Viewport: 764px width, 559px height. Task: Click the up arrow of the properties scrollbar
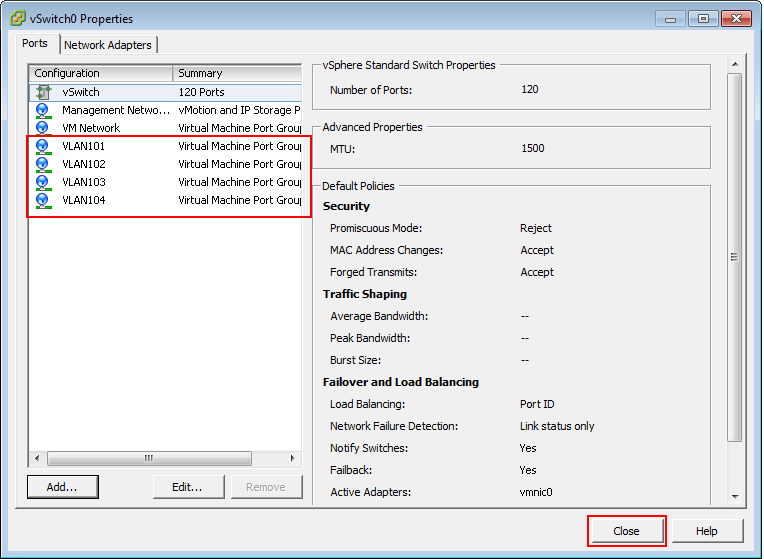coord(735,64)
